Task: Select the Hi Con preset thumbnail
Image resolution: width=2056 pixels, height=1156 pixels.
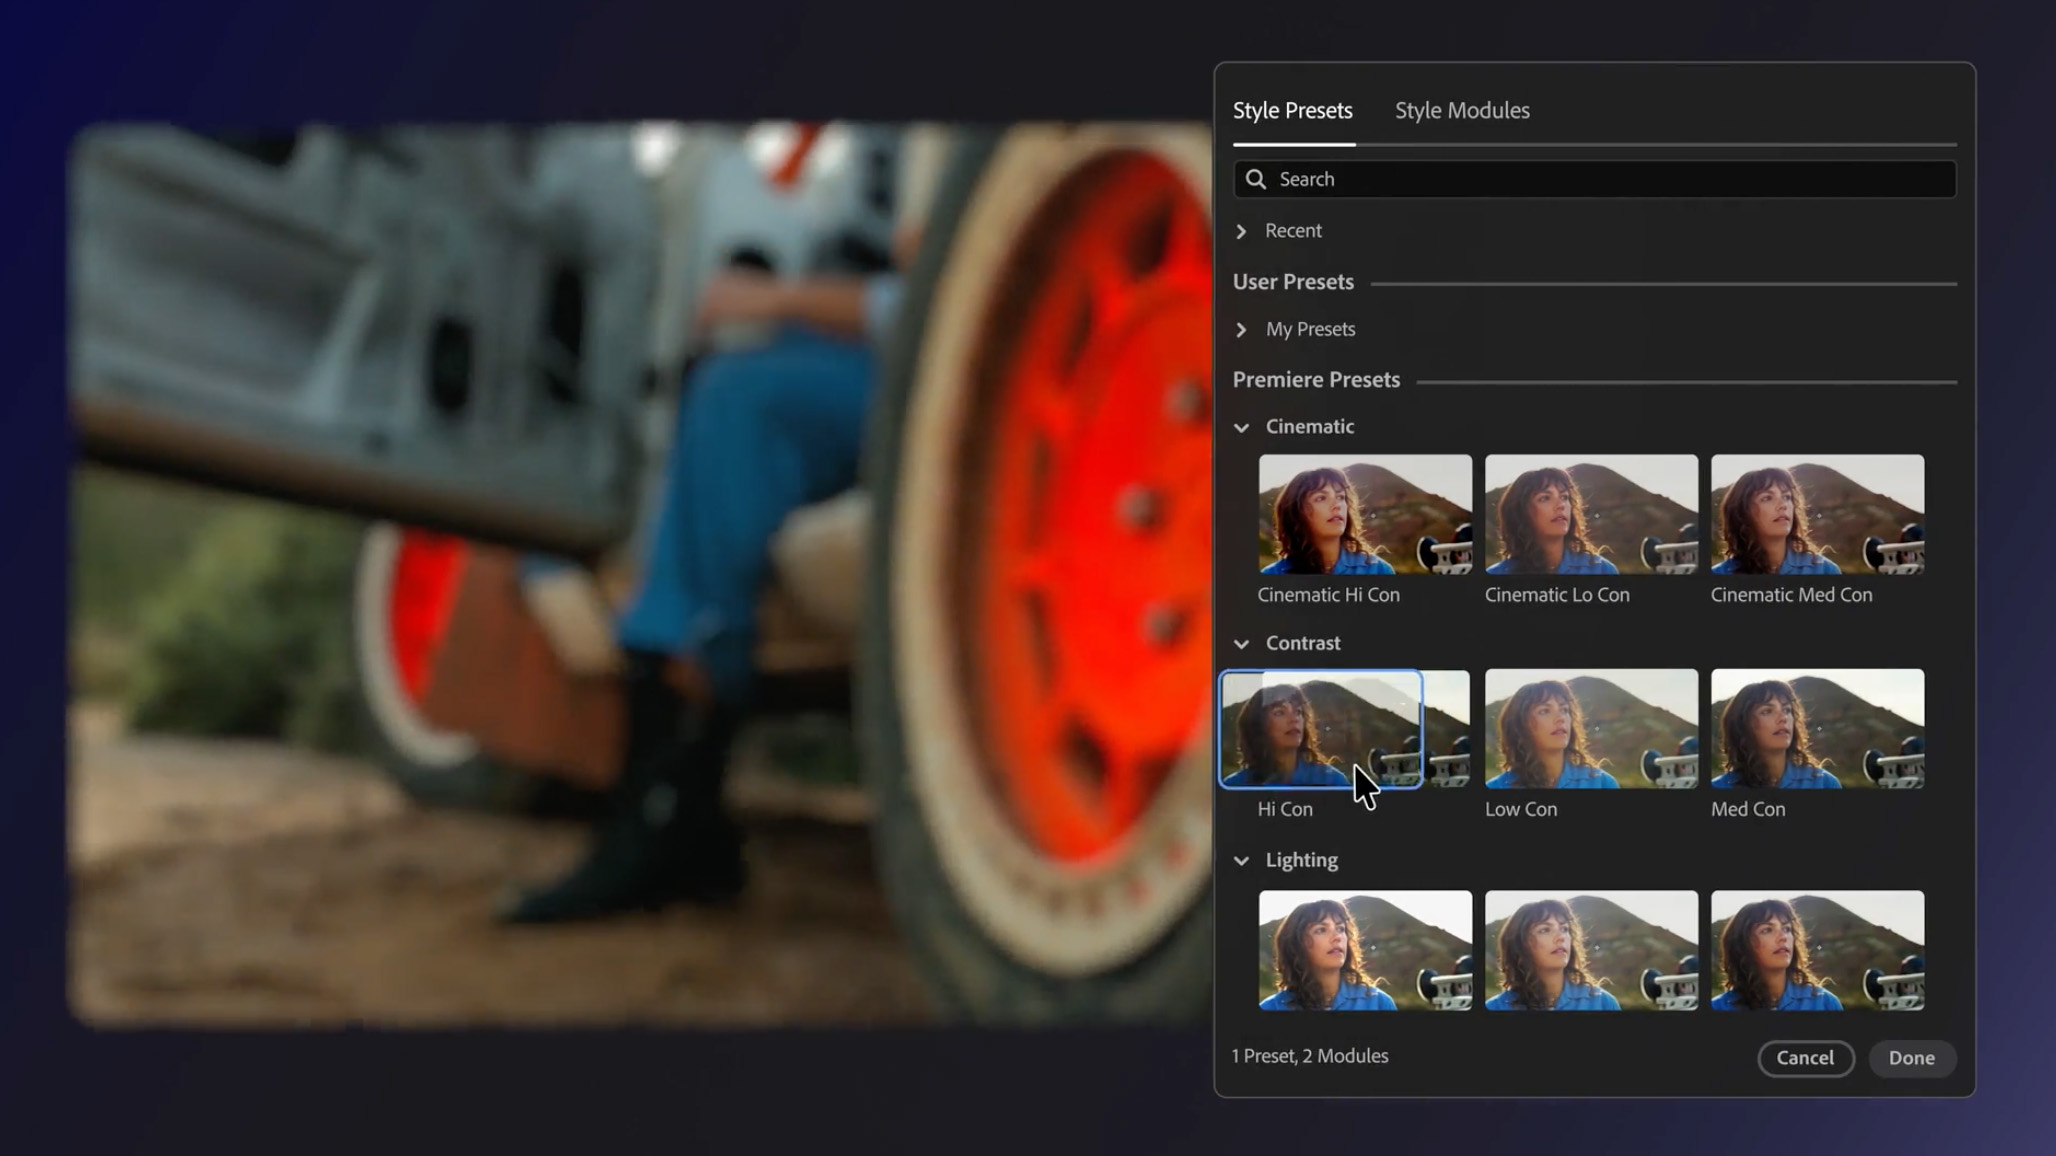Action: (x=1320, y=728)
